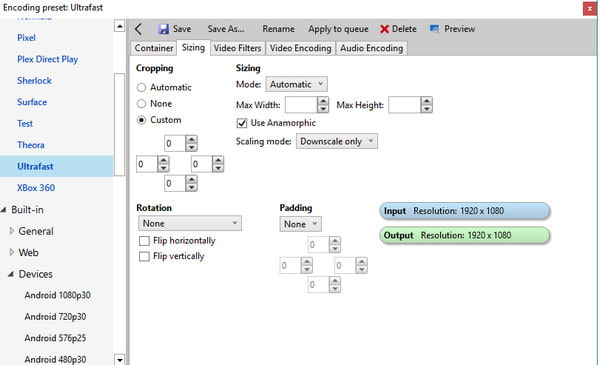
Task: Select the Android 720p30 preset
Action: coord(55,317)
